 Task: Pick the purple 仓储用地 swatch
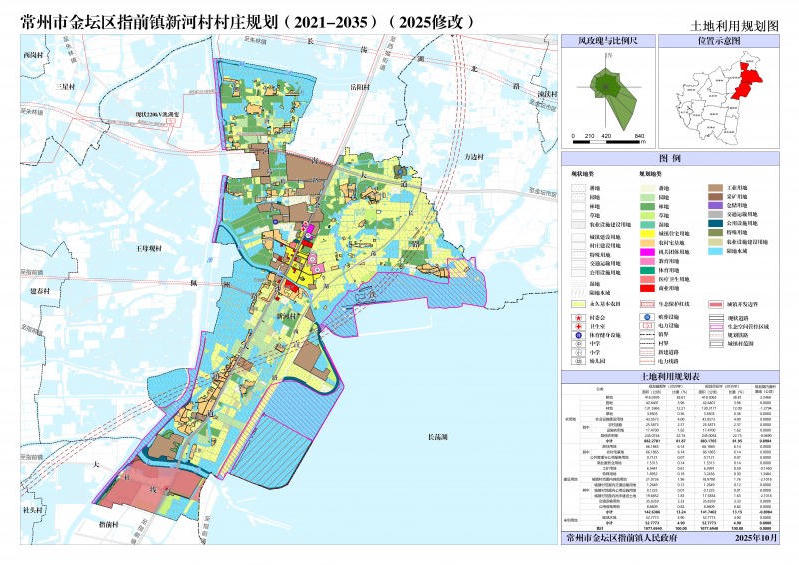(x=716, y=205)
